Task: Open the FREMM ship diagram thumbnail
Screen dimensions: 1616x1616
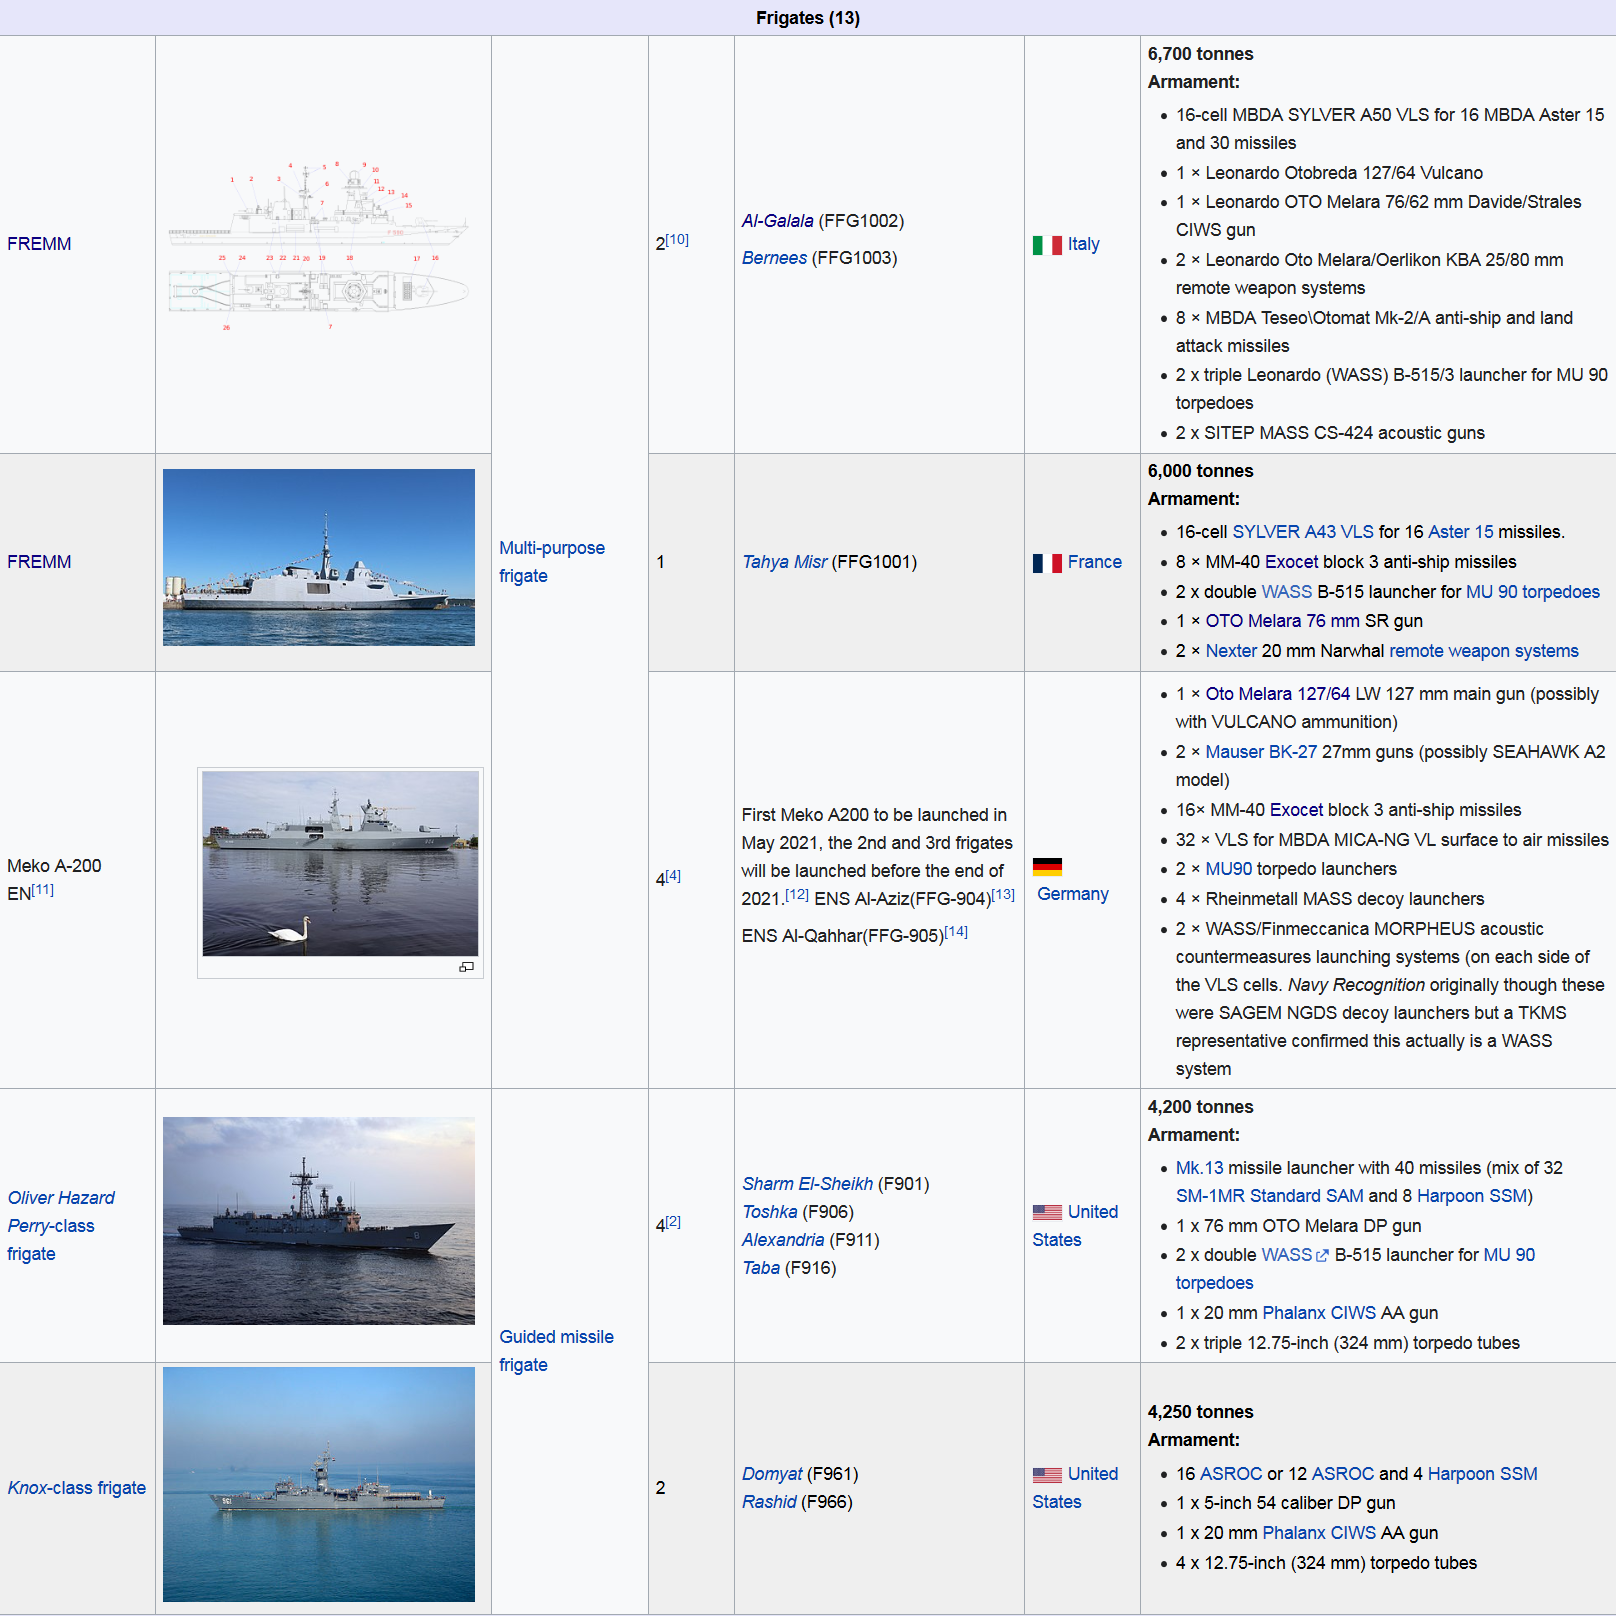Action: [x=319, y=245]
